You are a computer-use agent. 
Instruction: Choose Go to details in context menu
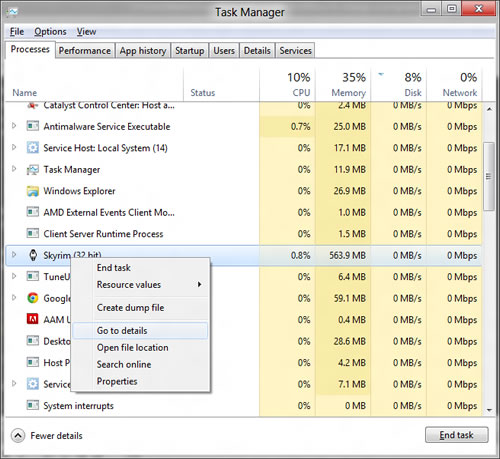pos(140,331)
